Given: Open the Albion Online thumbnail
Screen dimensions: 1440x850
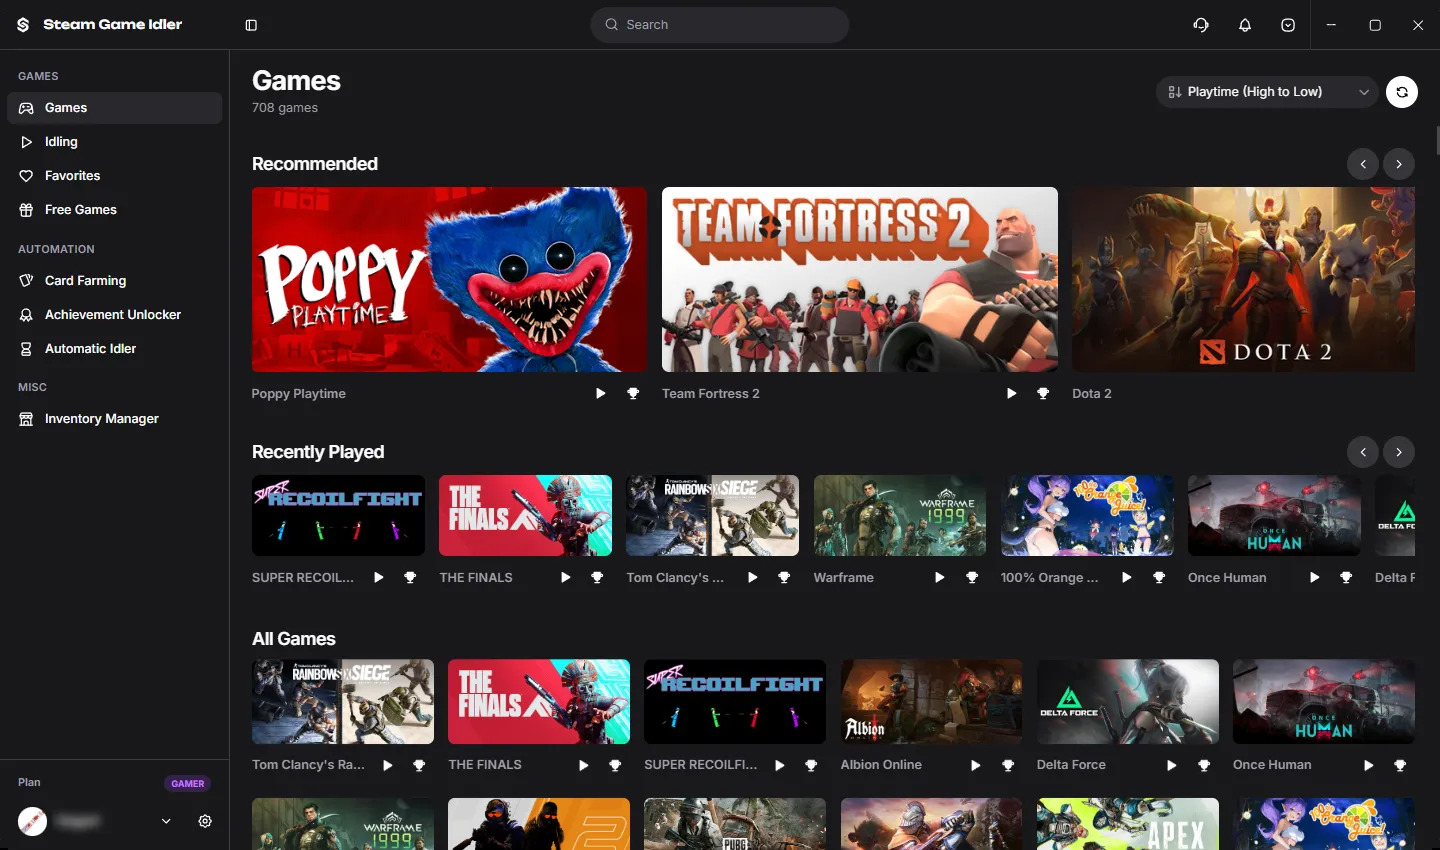Looking at the screenshot, I should (x=931, y=701).
